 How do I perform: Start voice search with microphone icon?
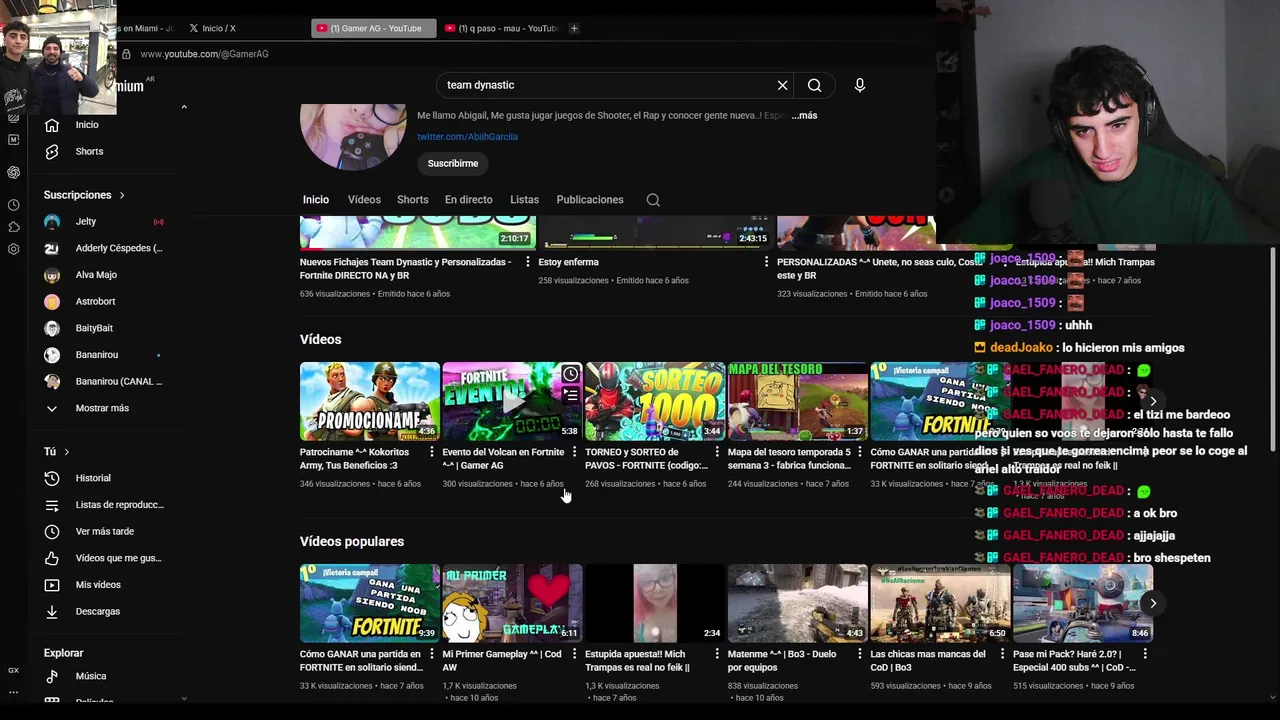[x=859, y=85]
